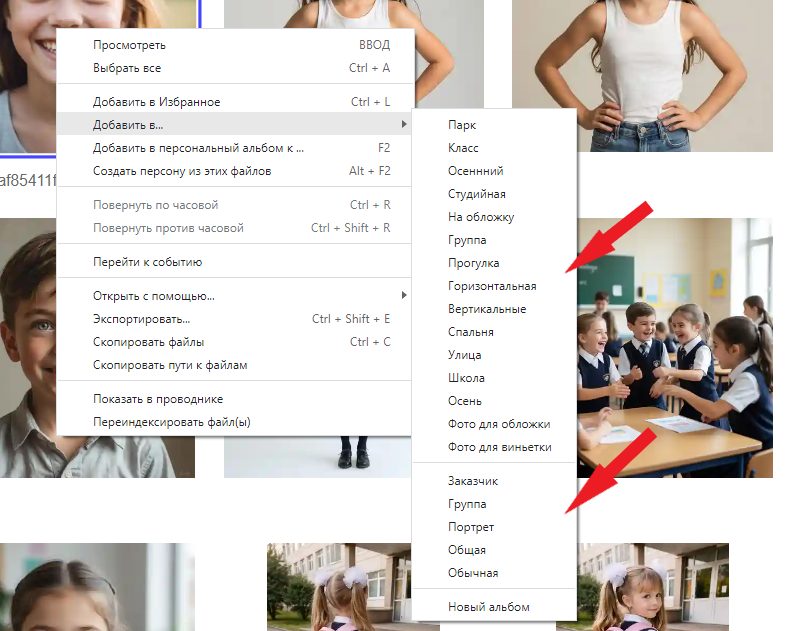Image resolution: width=801 pixels, height=631 pixels.
Task: Pick the "Фото для виньетки" album
Action: point(499,447)
